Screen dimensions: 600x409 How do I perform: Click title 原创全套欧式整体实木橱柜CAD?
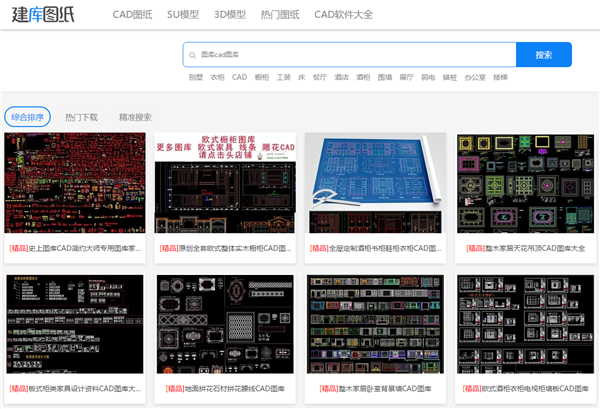click(x=225, y=248)
